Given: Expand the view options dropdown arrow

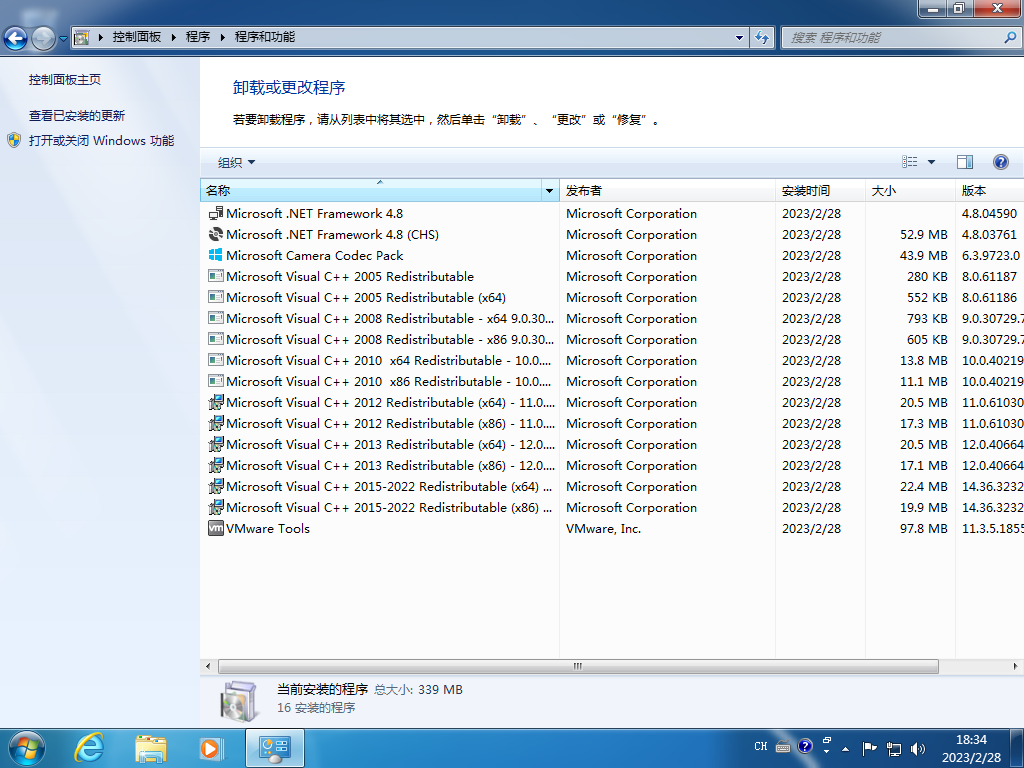Looking at the screenshot, I should click(931, 162).
